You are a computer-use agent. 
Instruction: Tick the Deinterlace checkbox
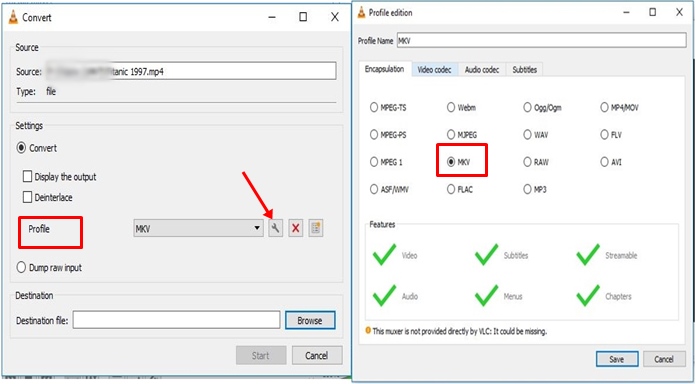pyautogui.click(x=28, y=197)
